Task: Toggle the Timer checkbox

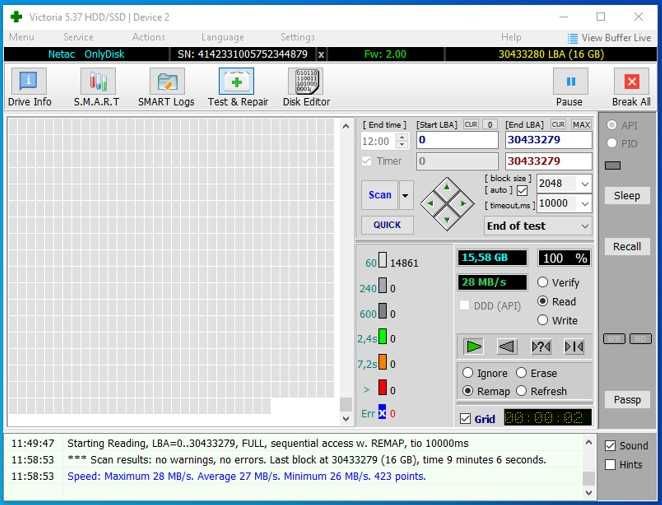Action: tap(366, 161)
